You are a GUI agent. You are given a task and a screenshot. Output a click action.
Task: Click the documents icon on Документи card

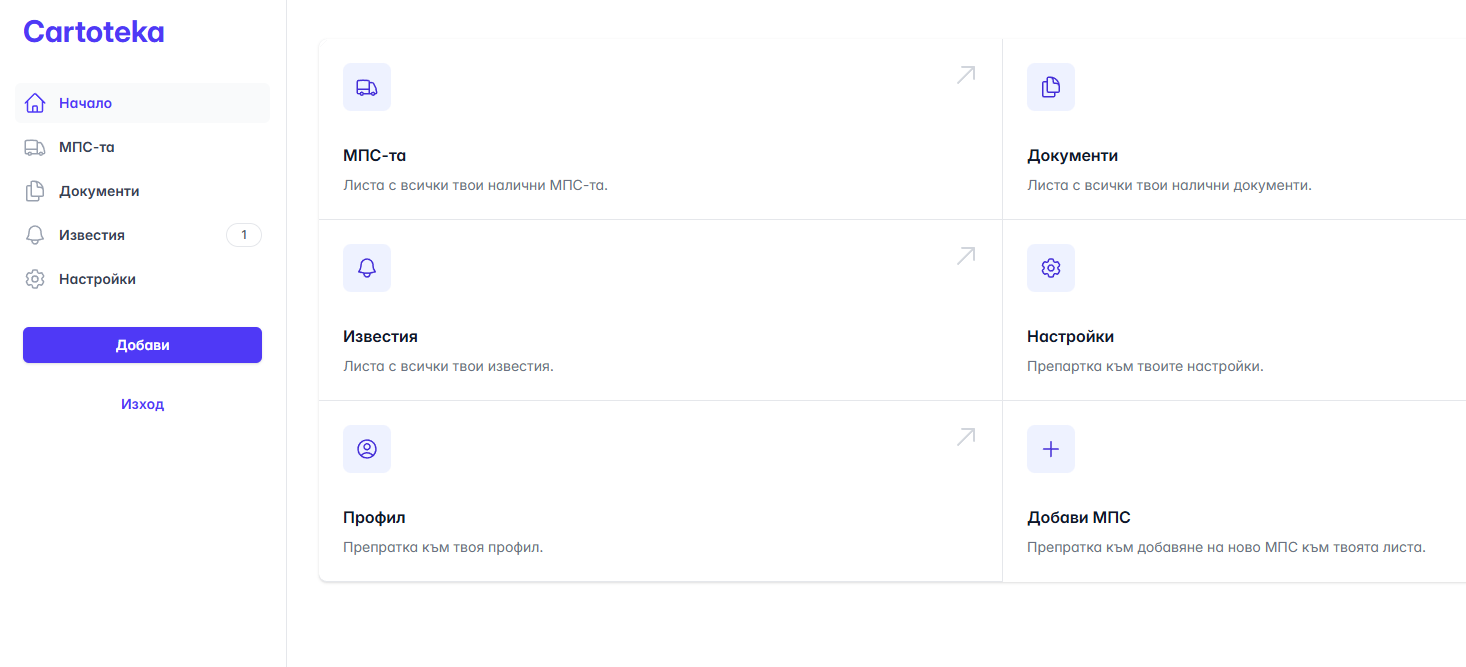click(x=1051, y=87)
